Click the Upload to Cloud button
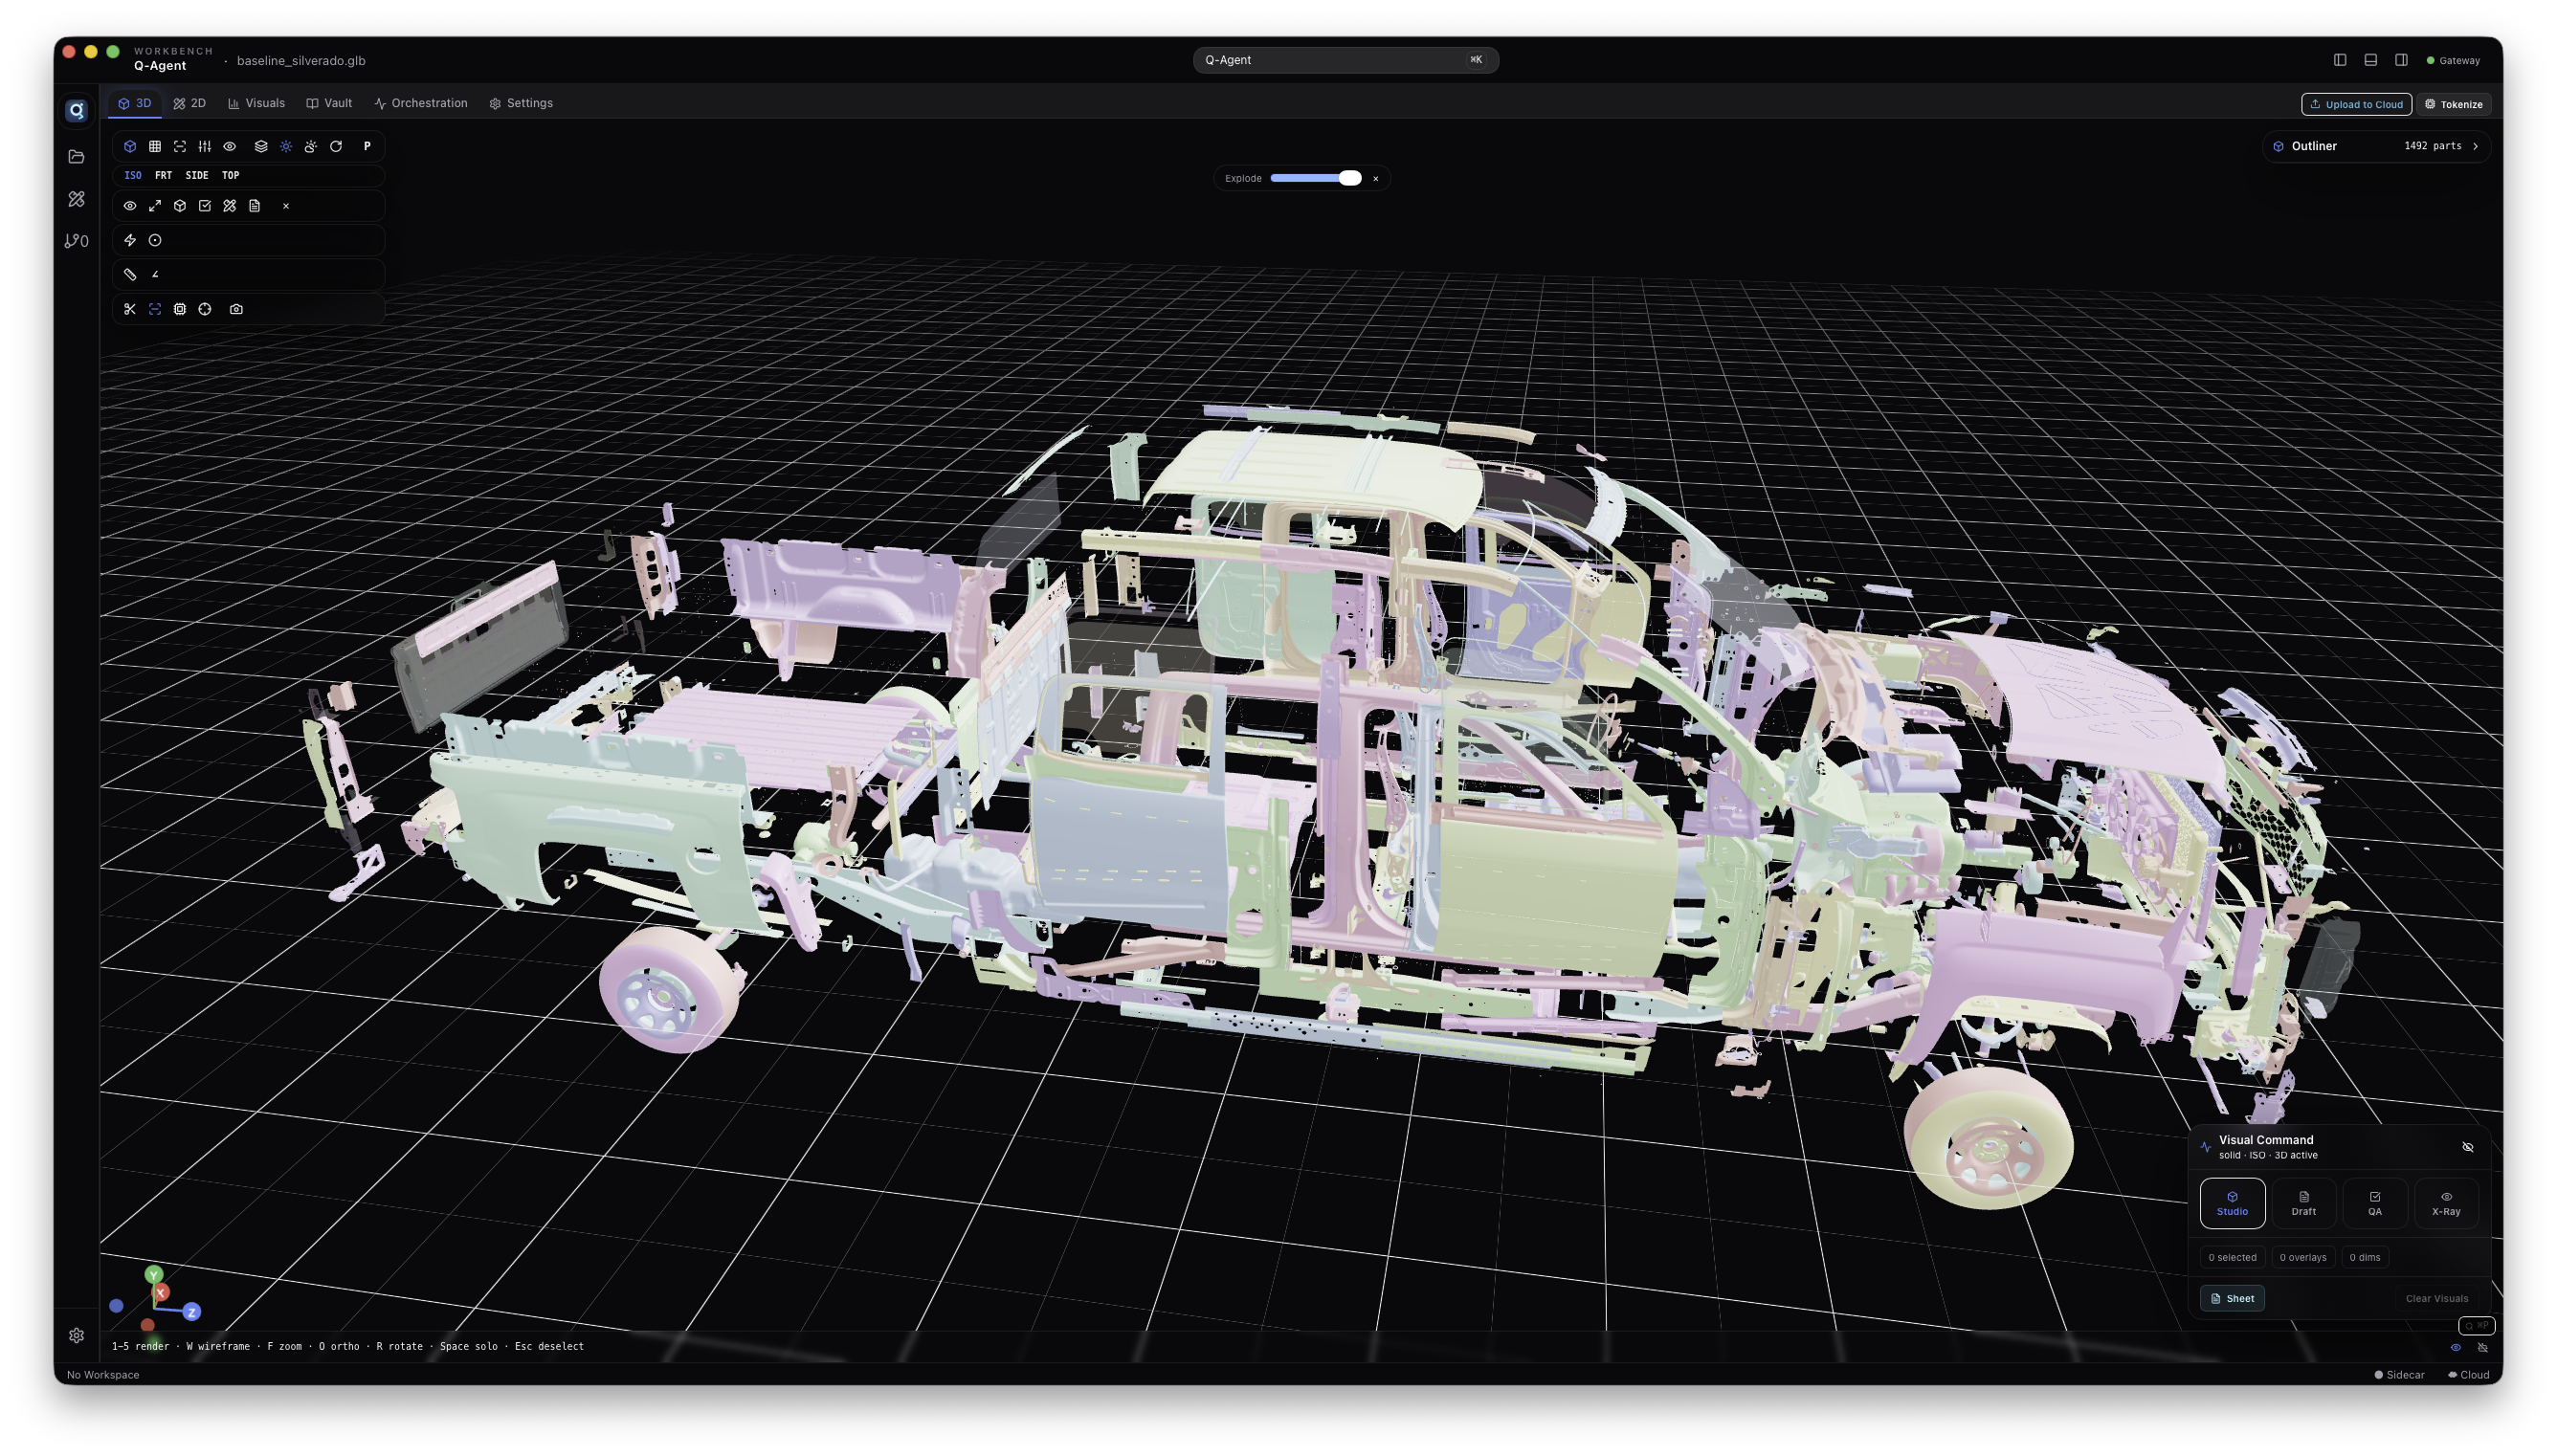The height and width of the screenshot is (1456, 2557). point(2356,104)
